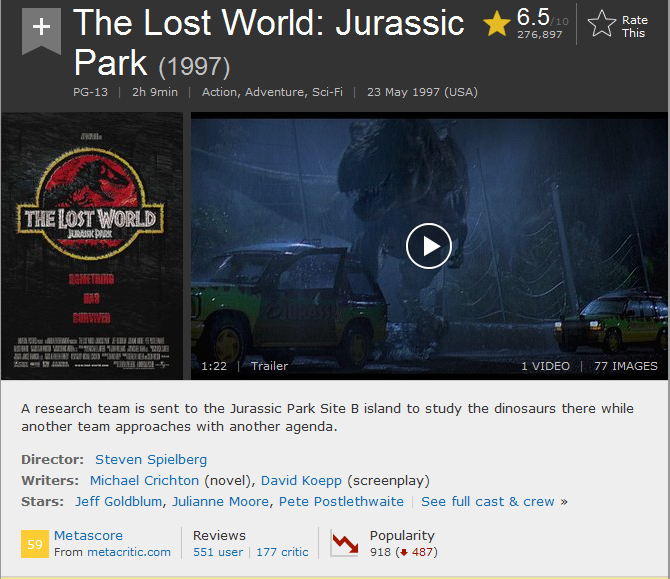The height and width of the screenshot is (579, 670).
Task: Click the 1997 year link in title
Action: point(194,67)
